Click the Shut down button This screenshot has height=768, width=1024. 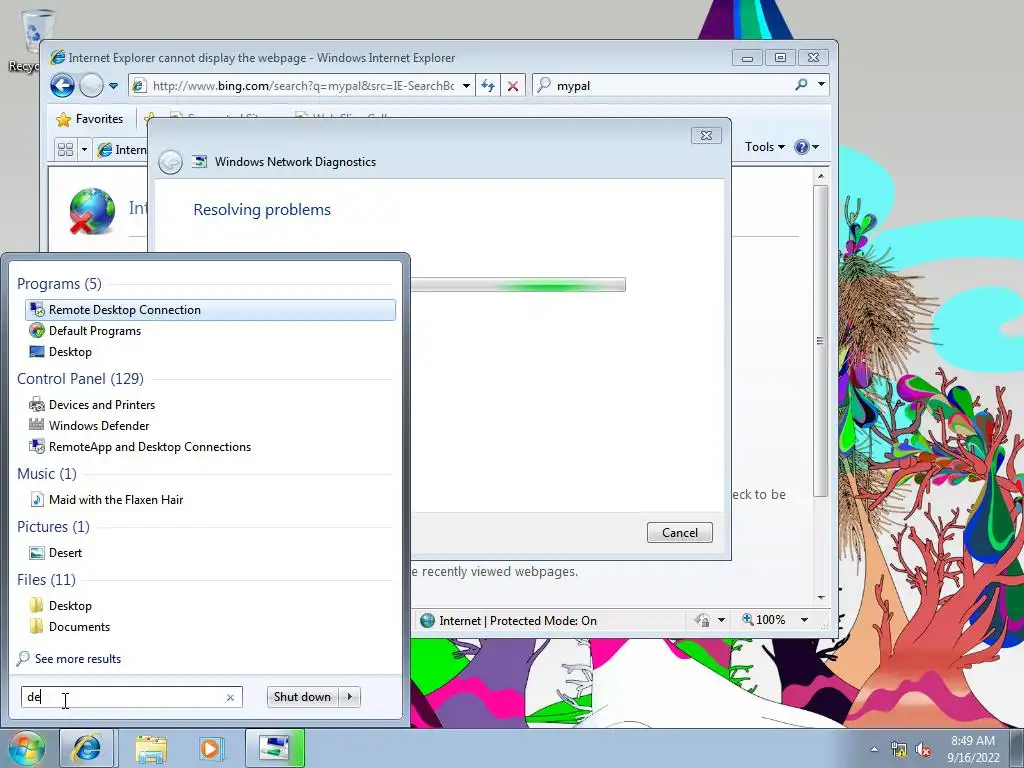click(302, 697)
